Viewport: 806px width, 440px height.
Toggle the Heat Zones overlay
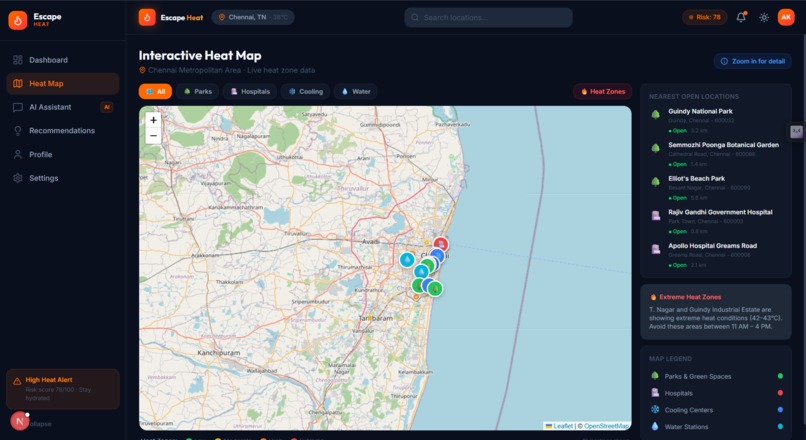pyautogui.click(x=602, y=91)
